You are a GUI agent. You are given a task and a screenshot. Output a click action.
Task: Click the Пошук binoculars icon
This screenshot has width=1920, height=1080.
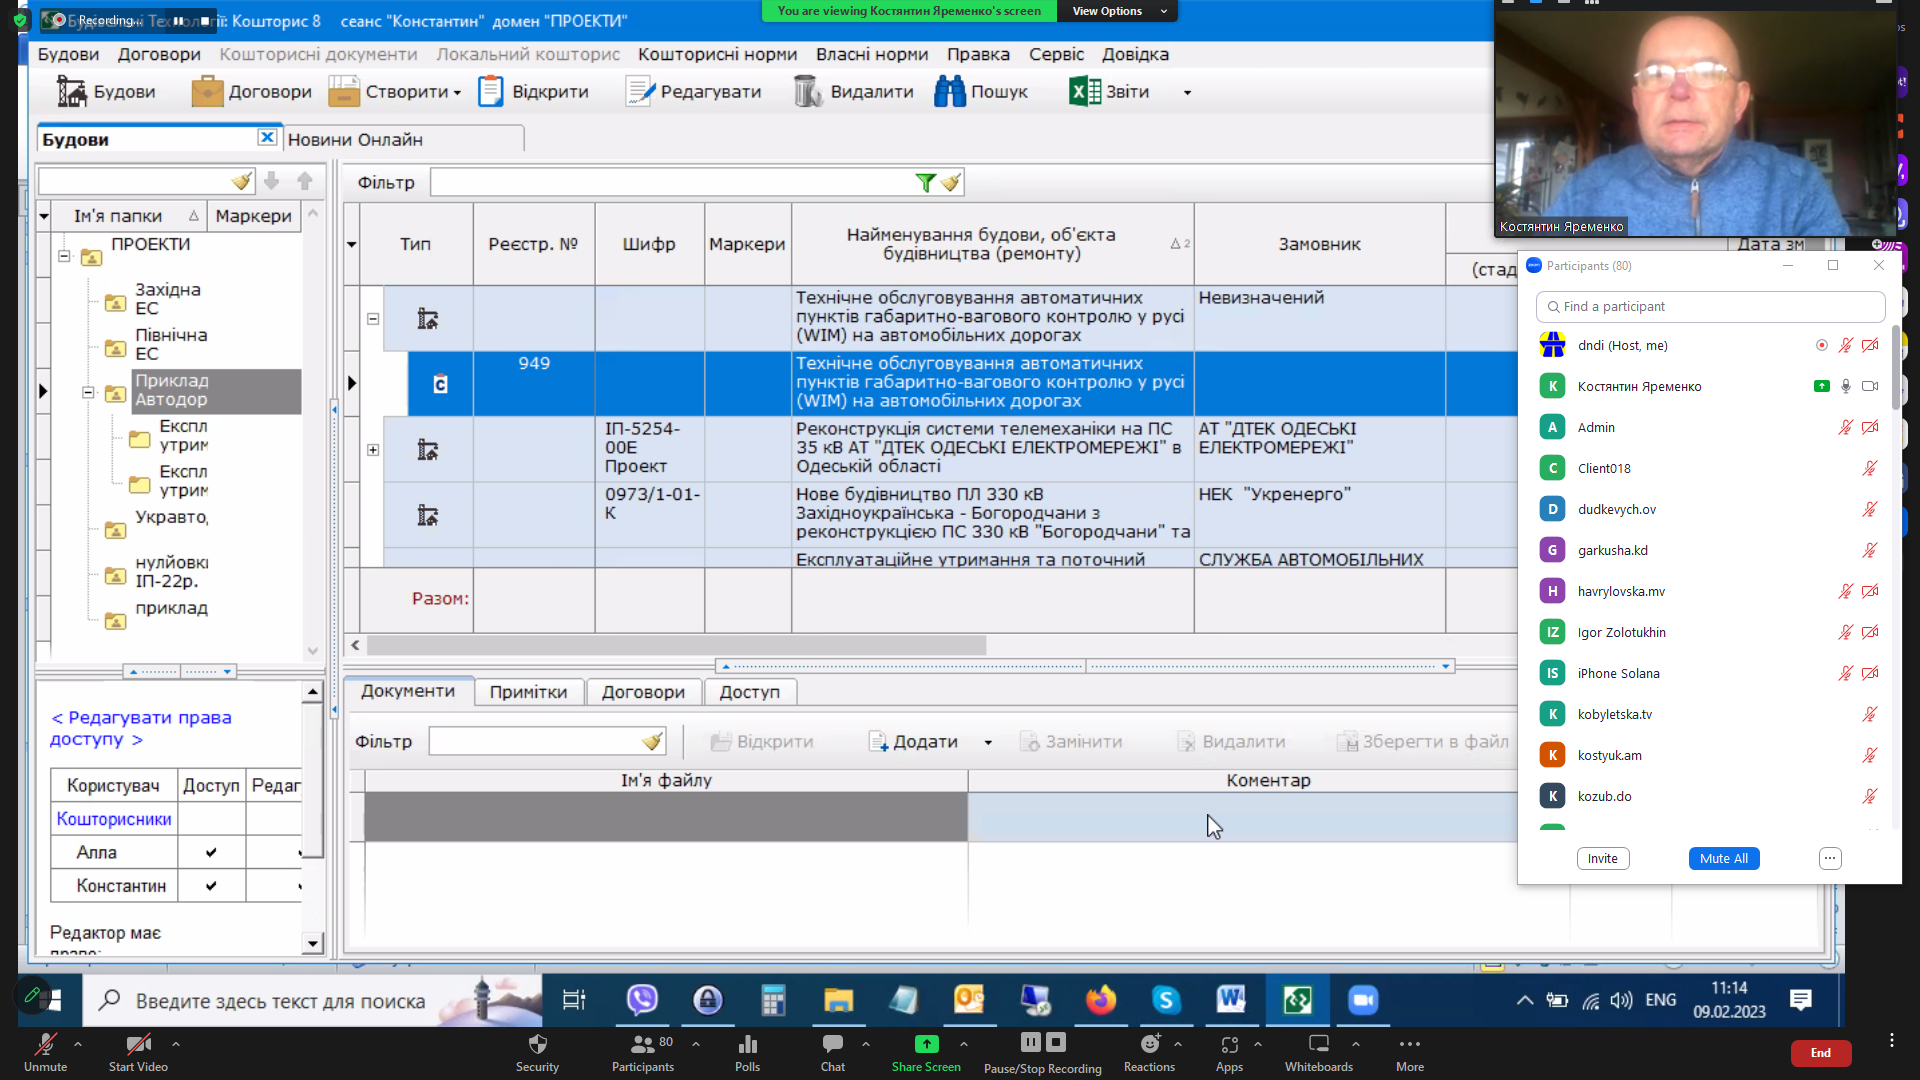click(949, 92)
